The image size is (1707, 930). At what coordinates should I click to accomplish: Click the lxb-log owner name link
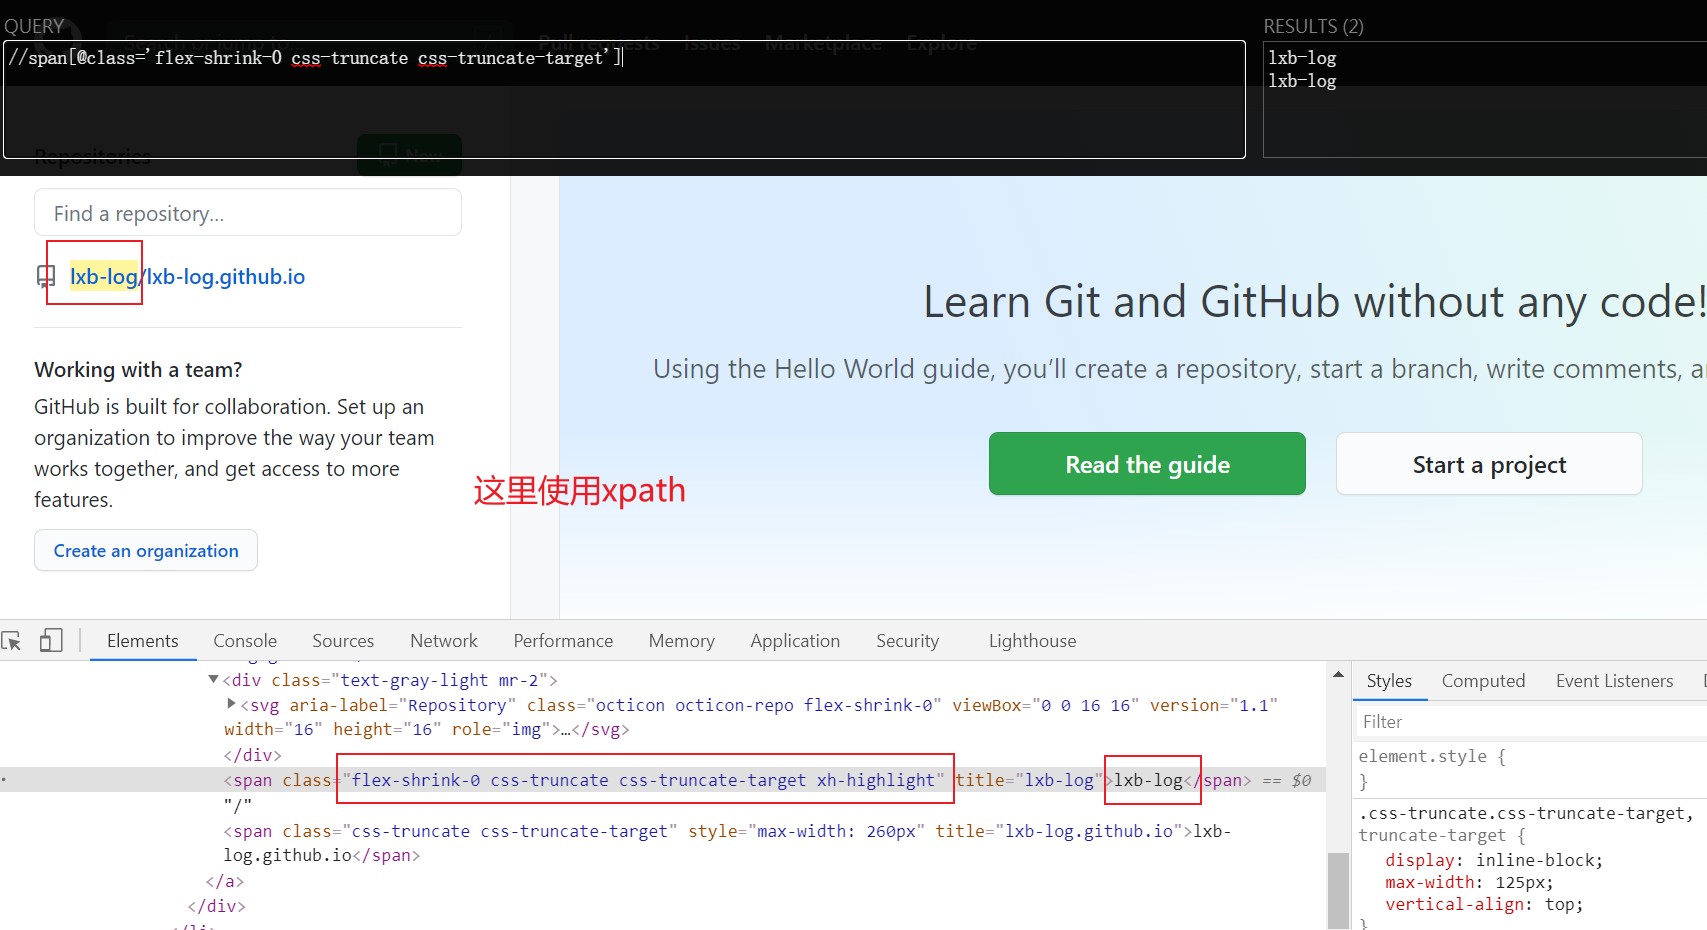104,277
